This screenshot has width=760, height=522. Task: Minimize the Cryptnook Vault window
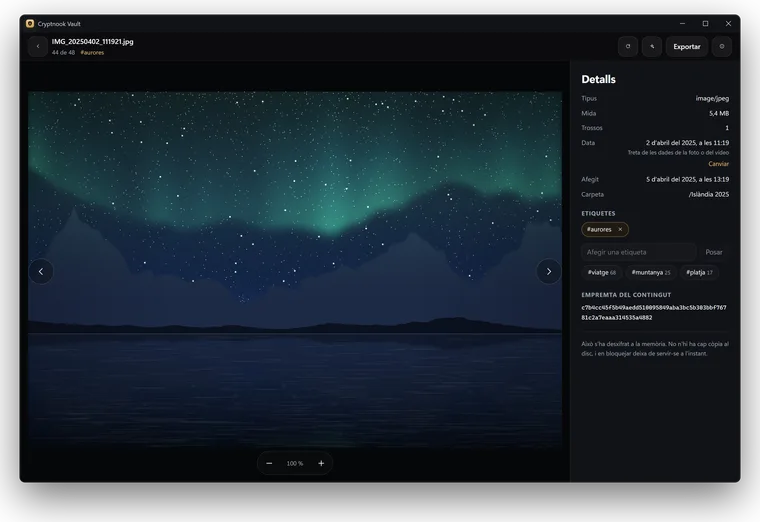click(682, 23)
